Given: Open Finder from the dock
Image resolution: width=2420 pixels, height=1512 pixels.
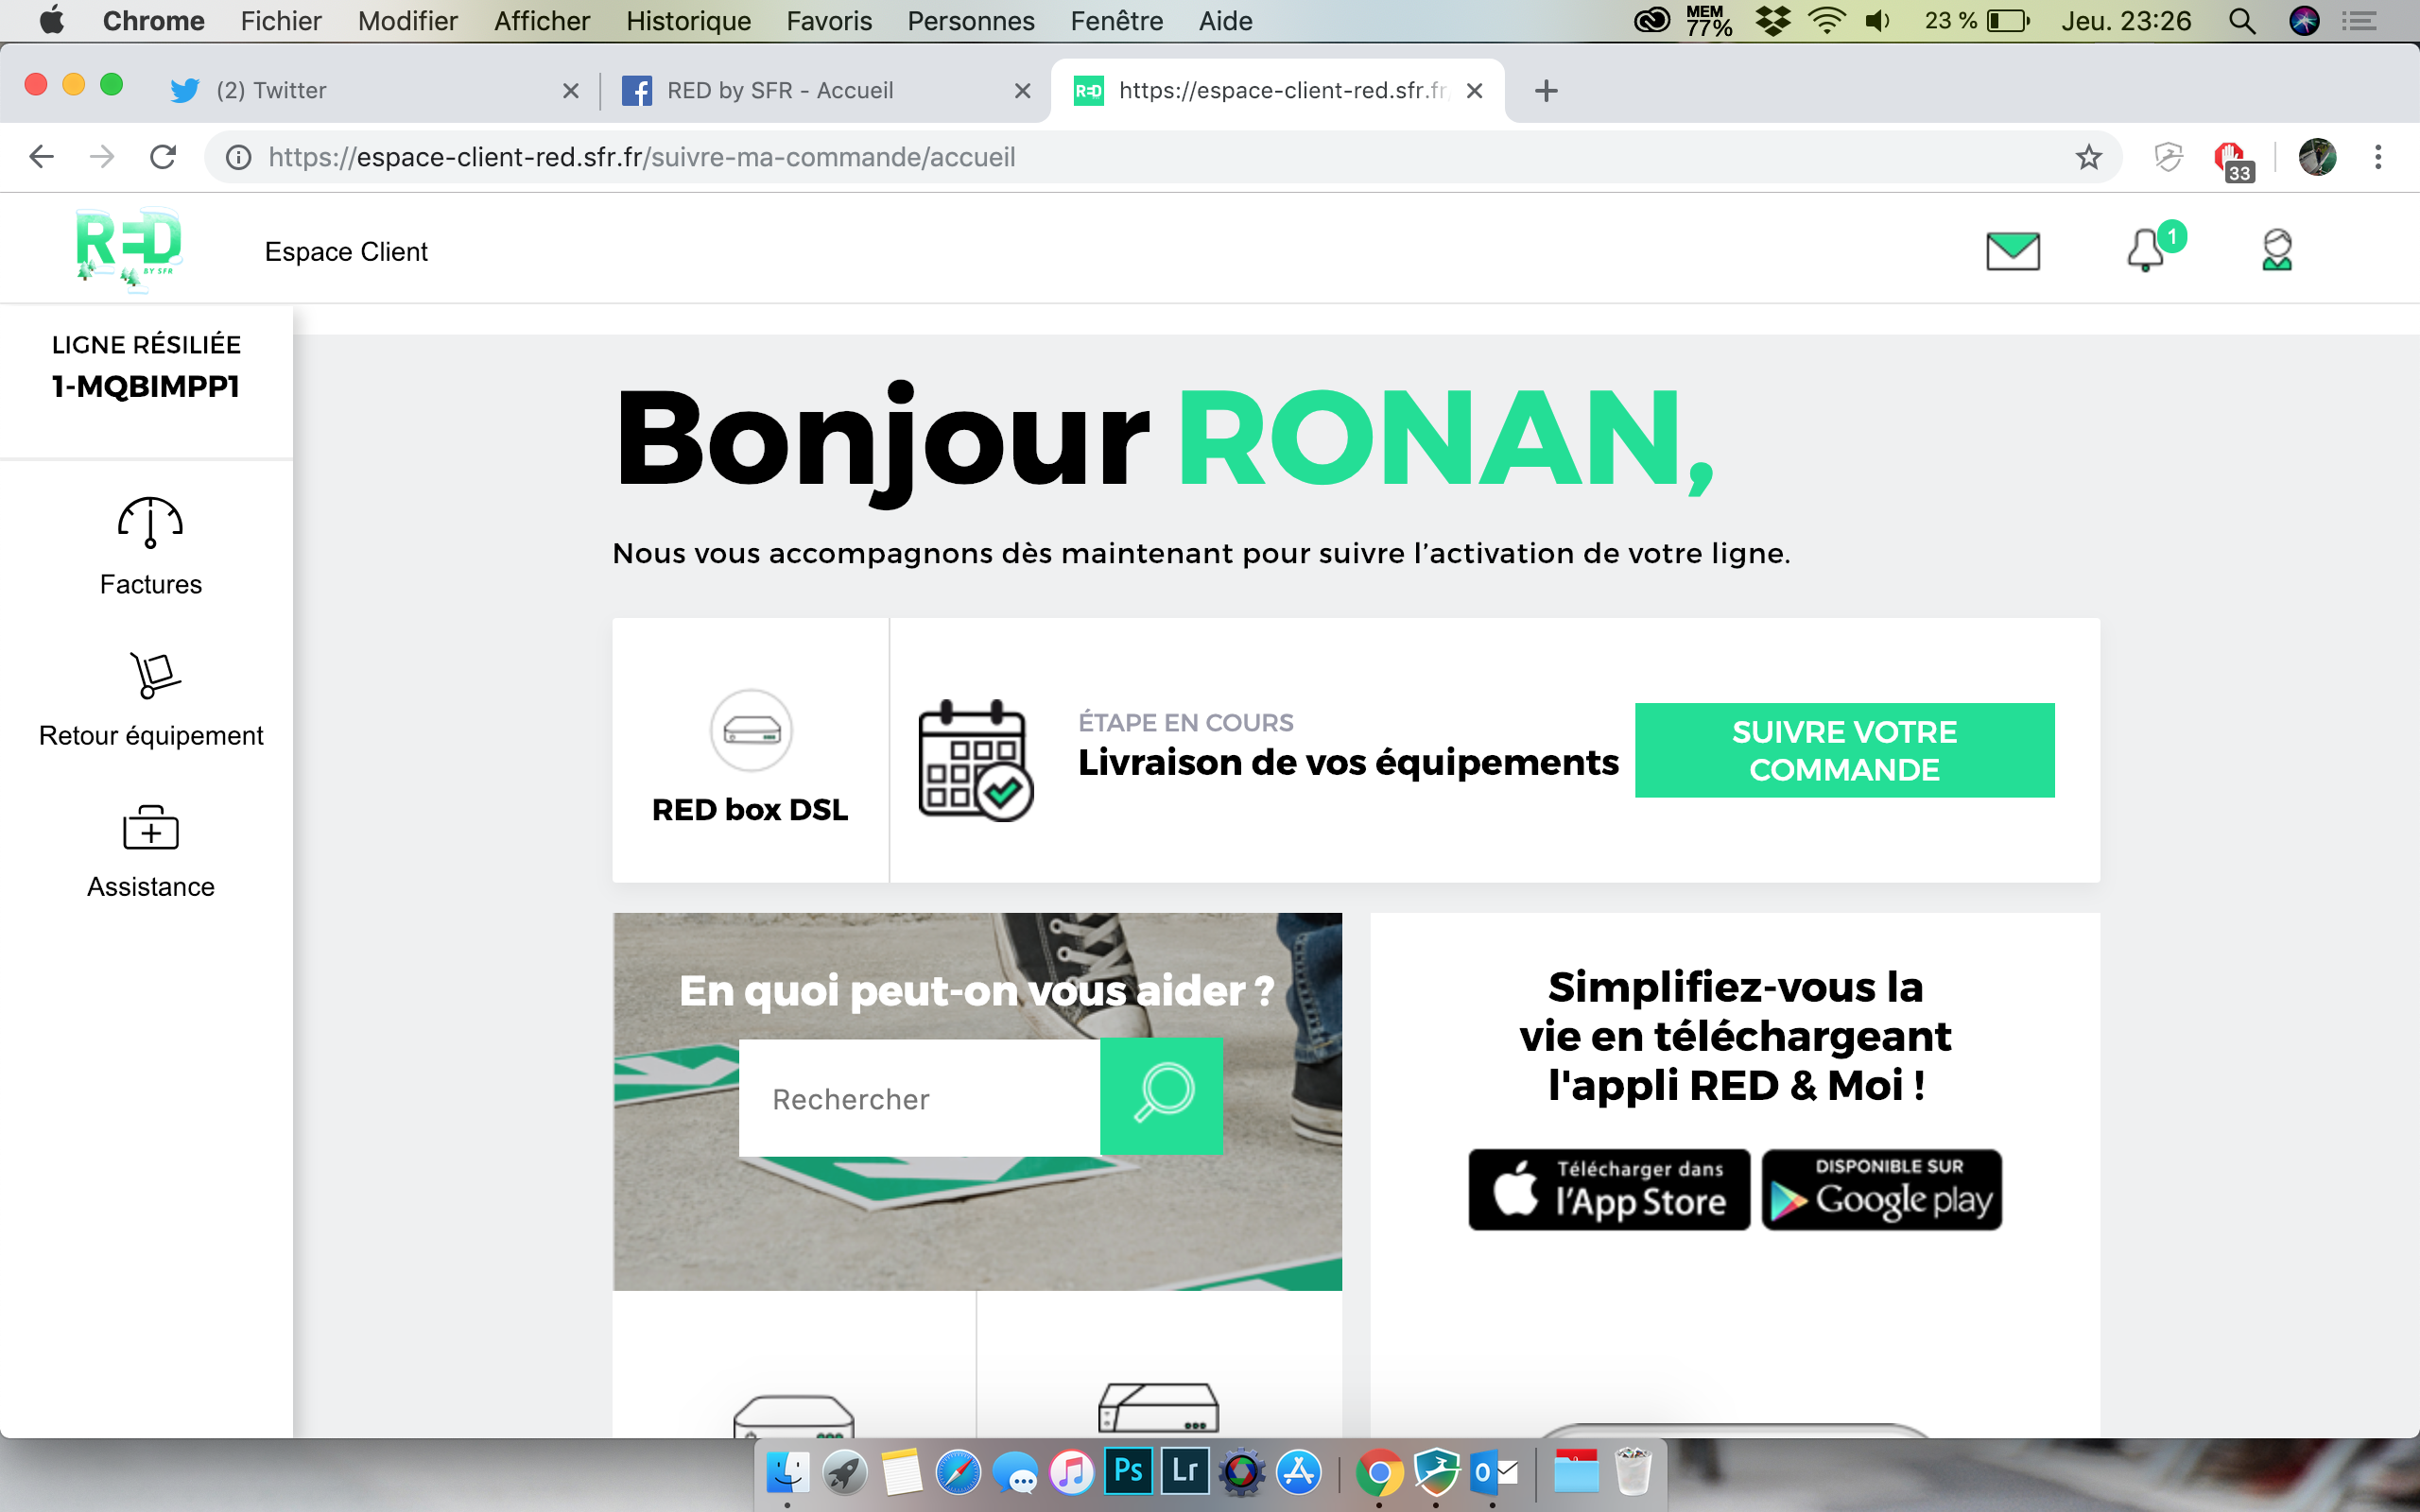Looking at the screenshot, I should [788, 1472].
